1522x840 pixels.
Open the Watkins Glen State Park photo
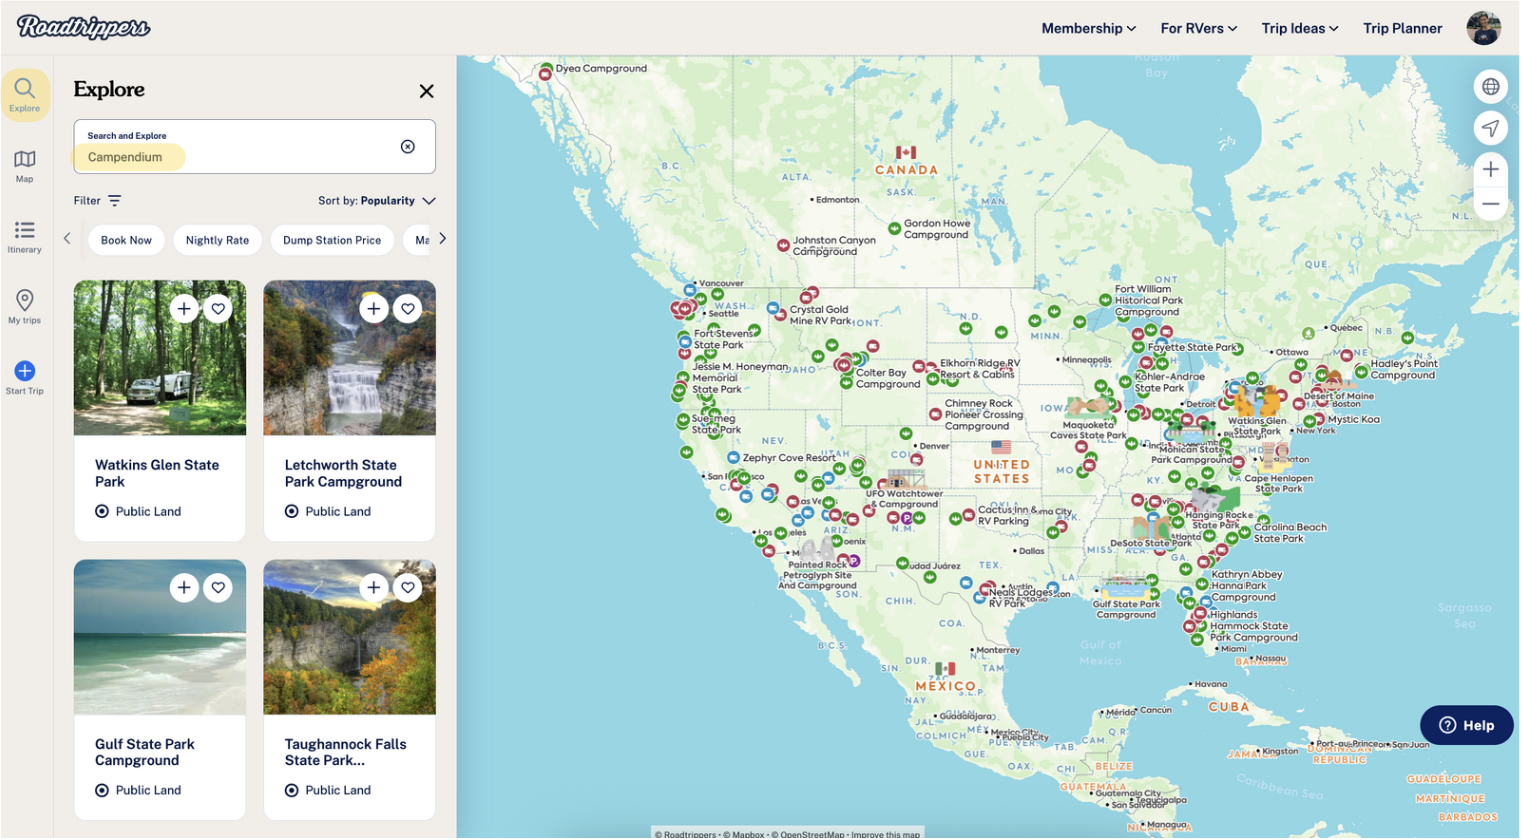coord(160,358)
